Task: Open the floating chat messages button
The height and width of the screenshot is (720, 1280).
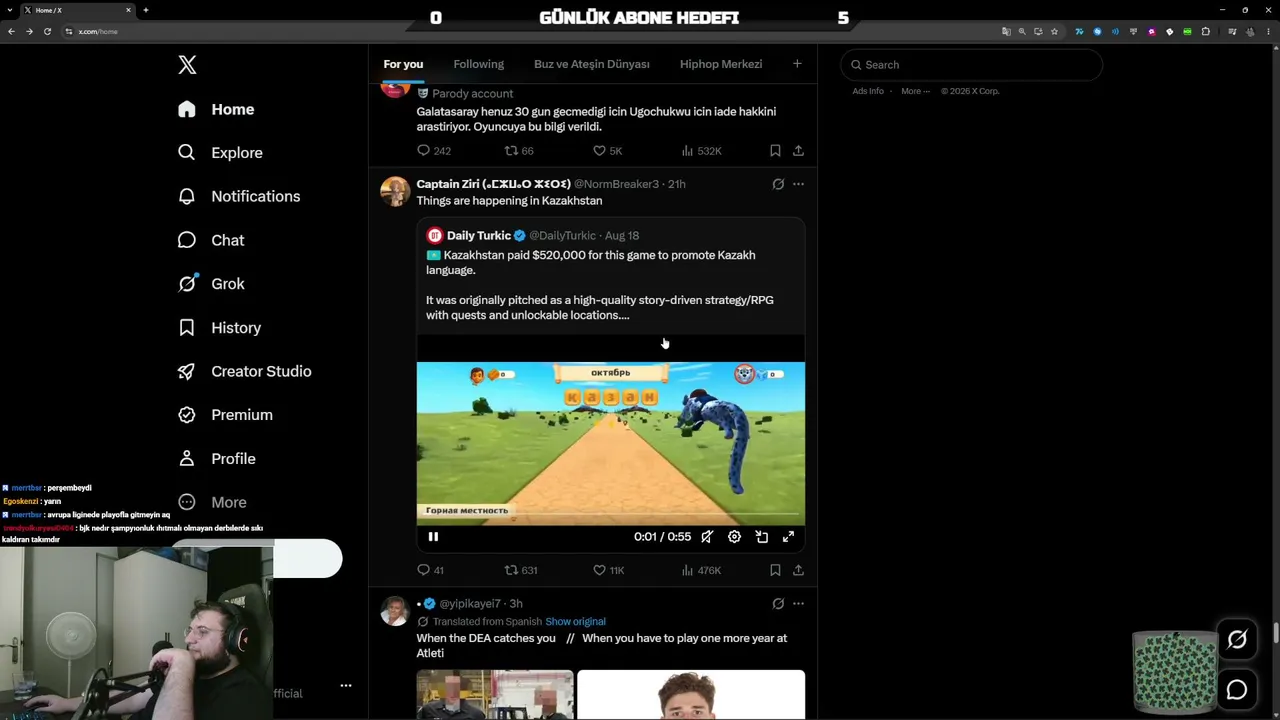Action: (1237, 690)
